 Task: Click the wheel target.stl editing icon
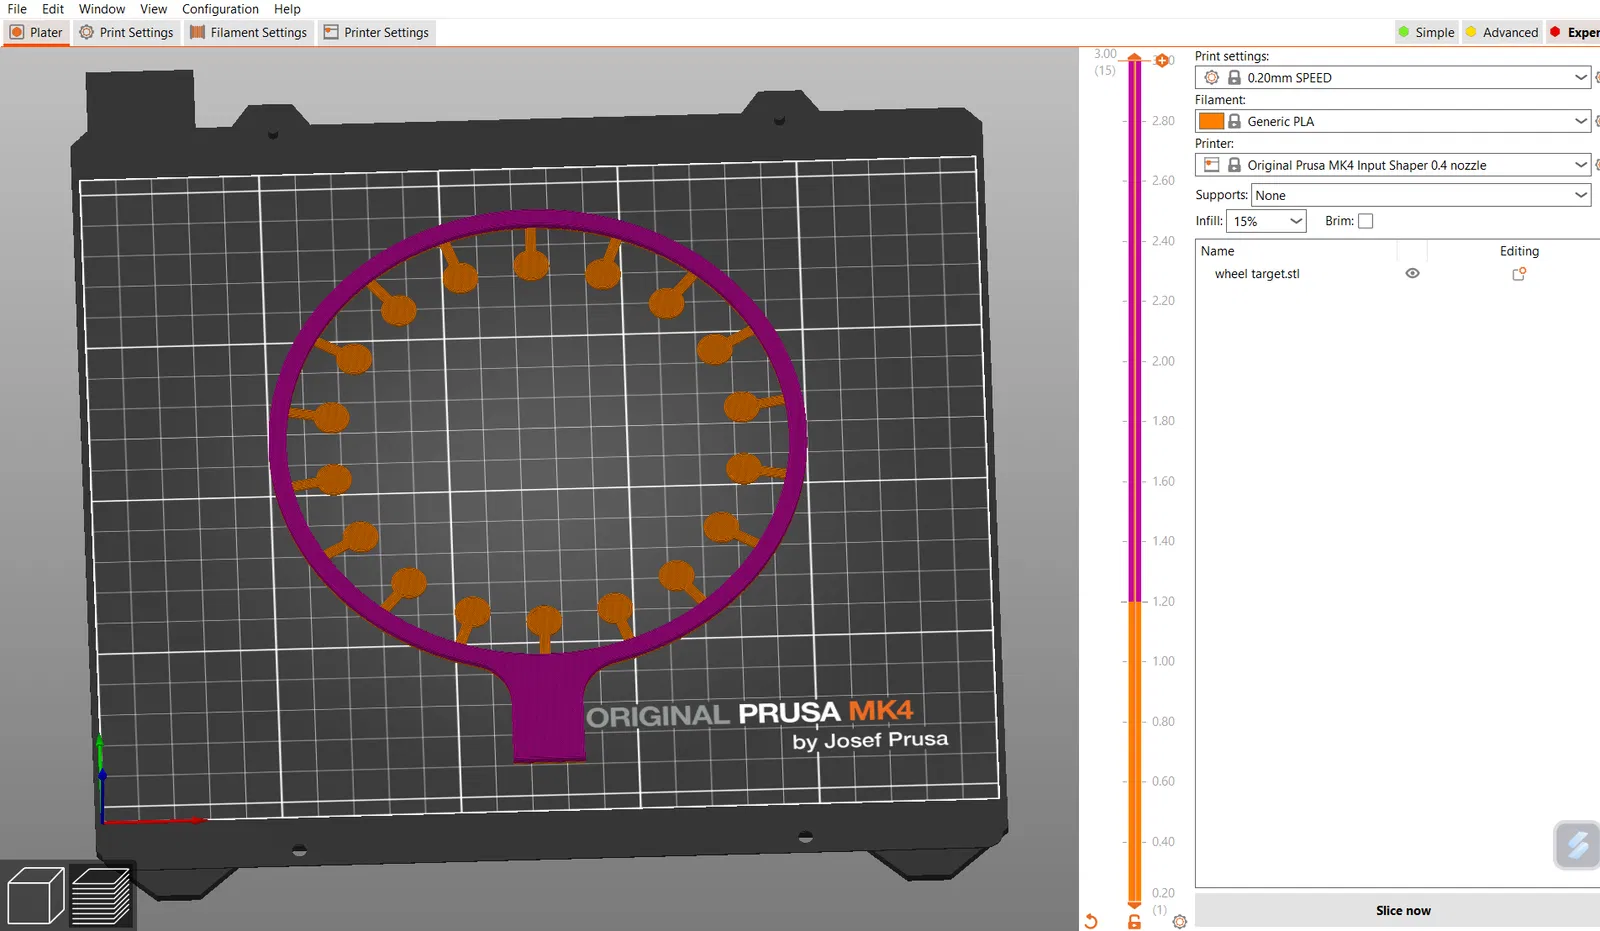pyautogui.click(x=1519, y=274)
